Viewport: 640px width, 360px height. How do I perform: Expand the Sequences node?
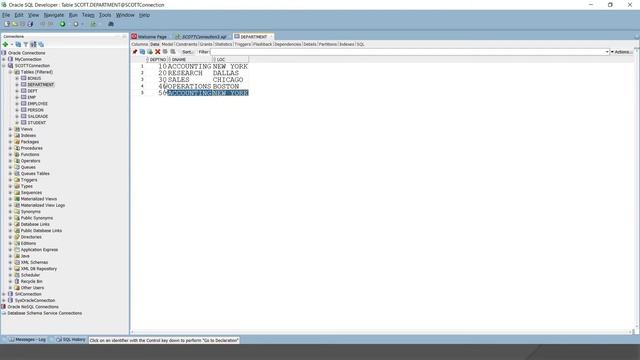(11, 193)
